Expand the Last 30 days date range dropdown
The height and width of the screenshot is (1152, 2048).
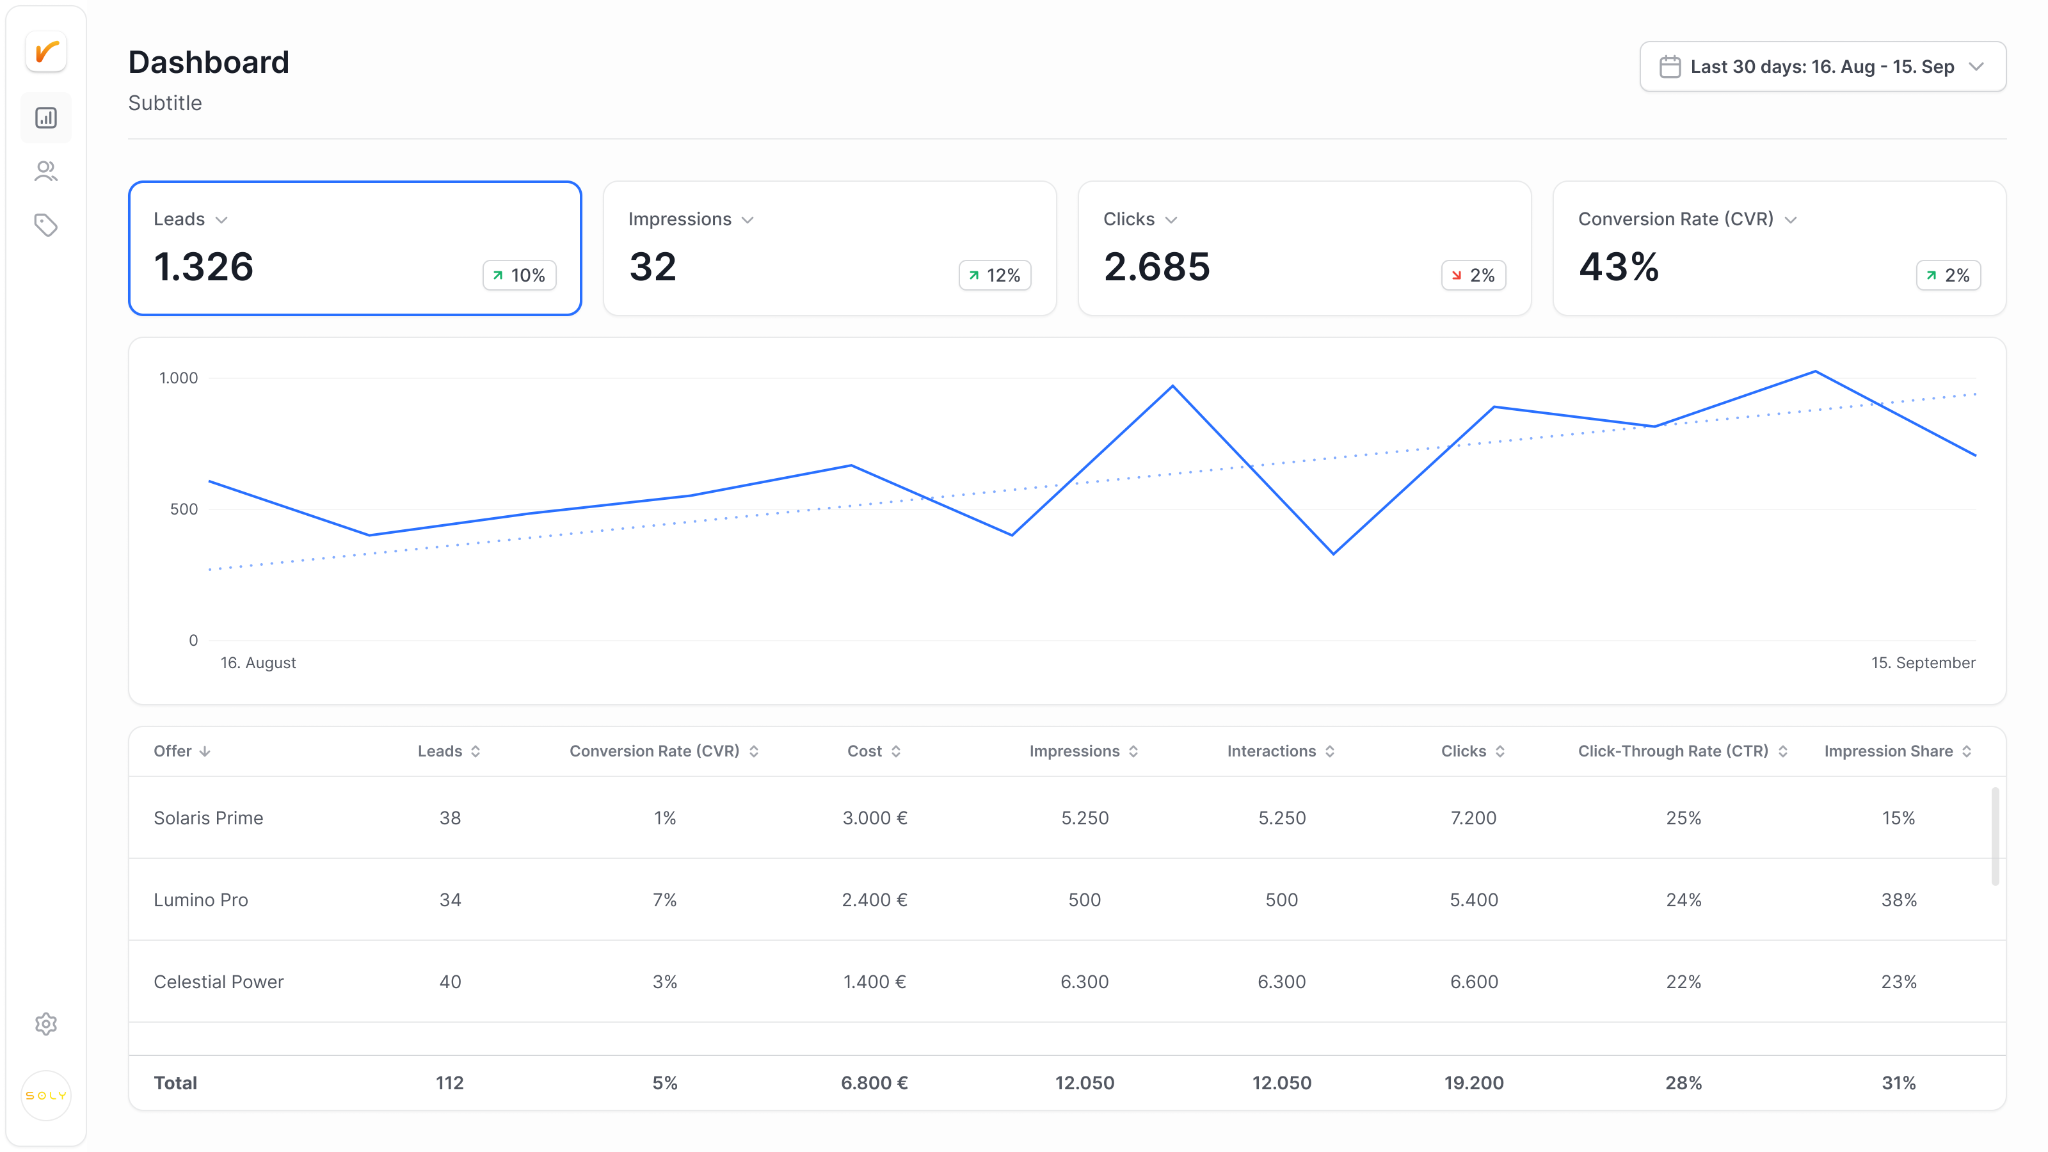pos(1823,67)
